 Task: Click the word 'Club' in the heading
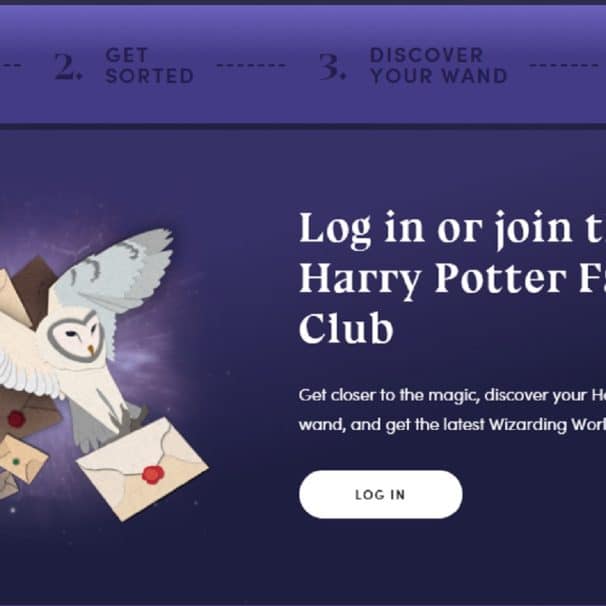346,328
